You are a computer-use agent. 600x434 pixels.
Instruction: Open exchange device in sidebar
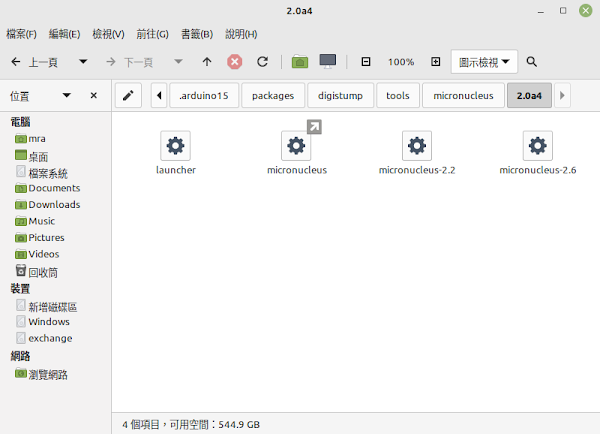point(44,338)
